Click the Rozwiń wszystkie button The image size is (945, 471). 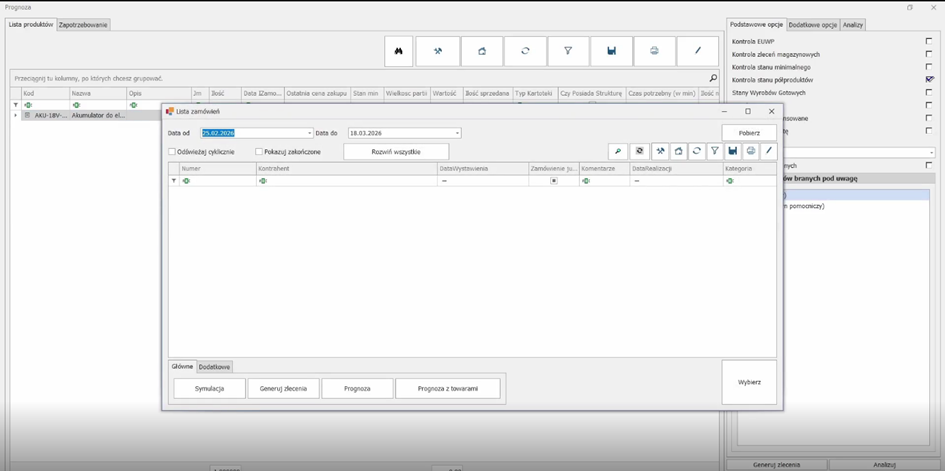pyautogui.click(x=396, y=152)
